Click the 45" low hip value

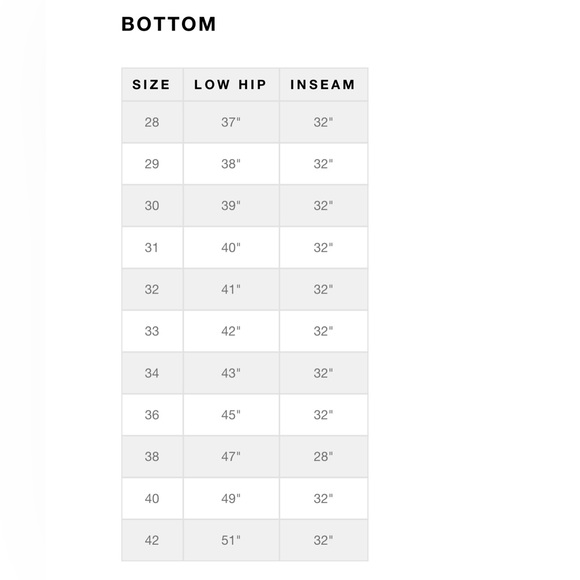coord(231,415)
